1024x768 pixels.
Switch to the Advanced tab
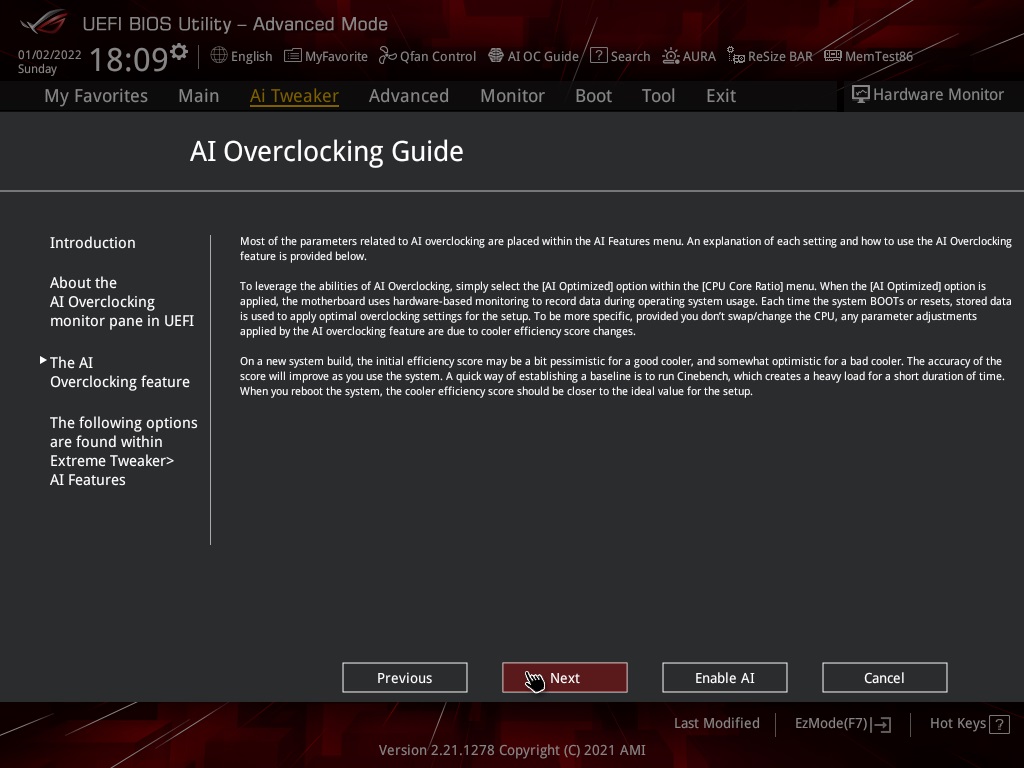(x=408, y=96)
